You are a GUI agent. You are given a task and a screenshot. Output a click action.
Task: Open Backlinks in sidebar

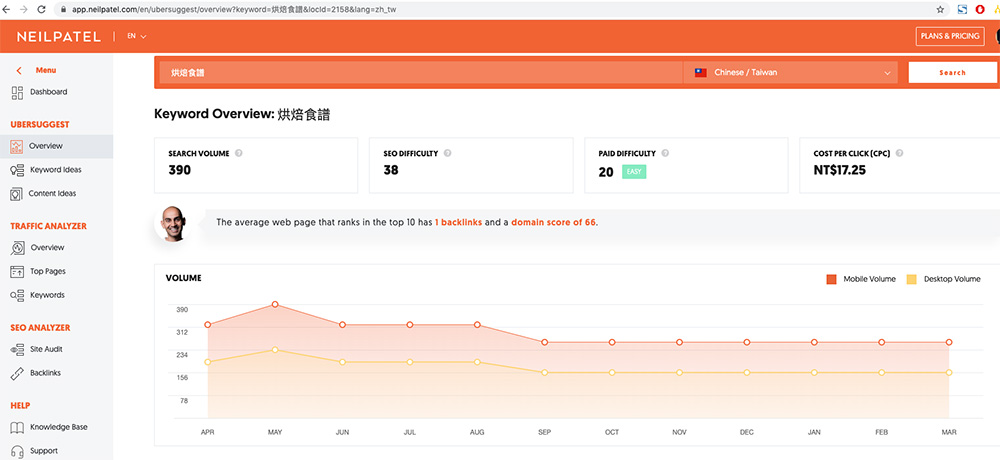click(45, 373)
